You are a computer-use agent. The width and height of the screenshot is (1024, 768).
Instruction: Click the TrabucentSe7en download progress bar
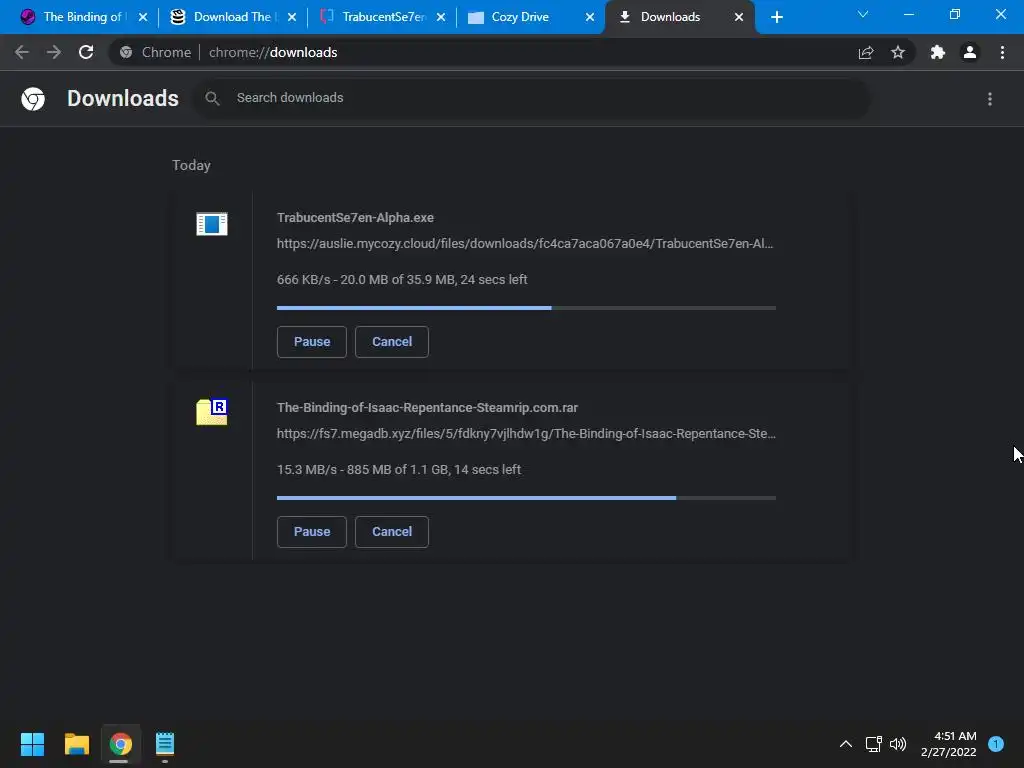click(526, 308)
